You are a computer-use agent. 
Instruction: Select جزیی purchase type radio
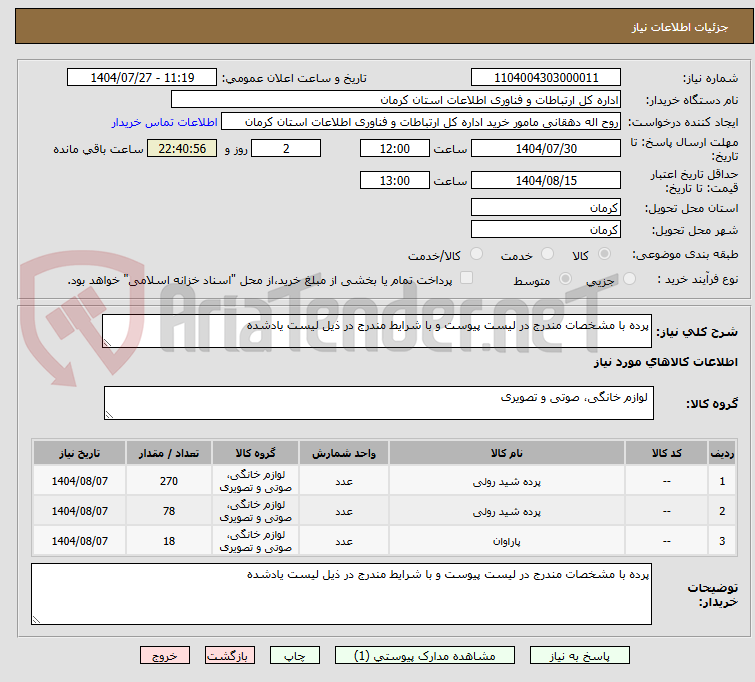(x=628, y=280)
